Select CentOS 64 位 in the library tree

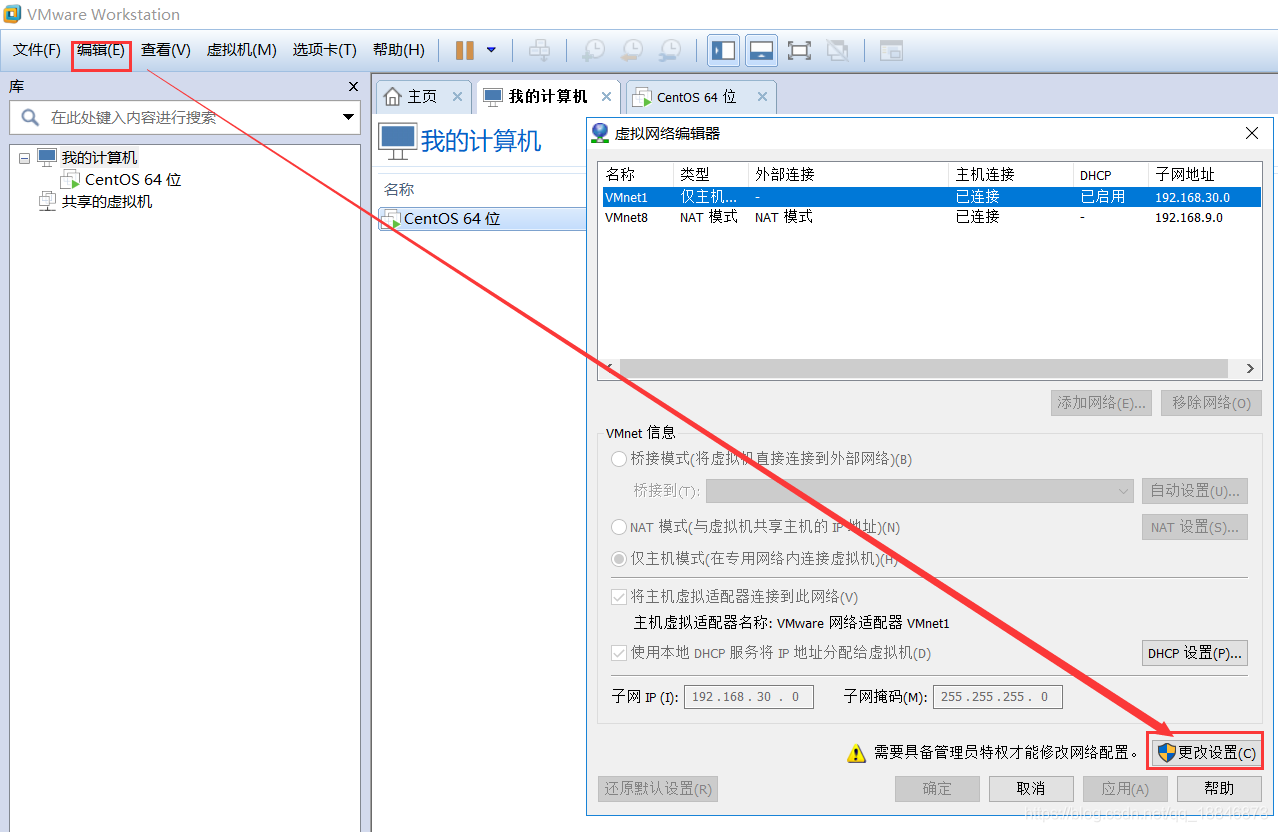(x=133, y=180)
